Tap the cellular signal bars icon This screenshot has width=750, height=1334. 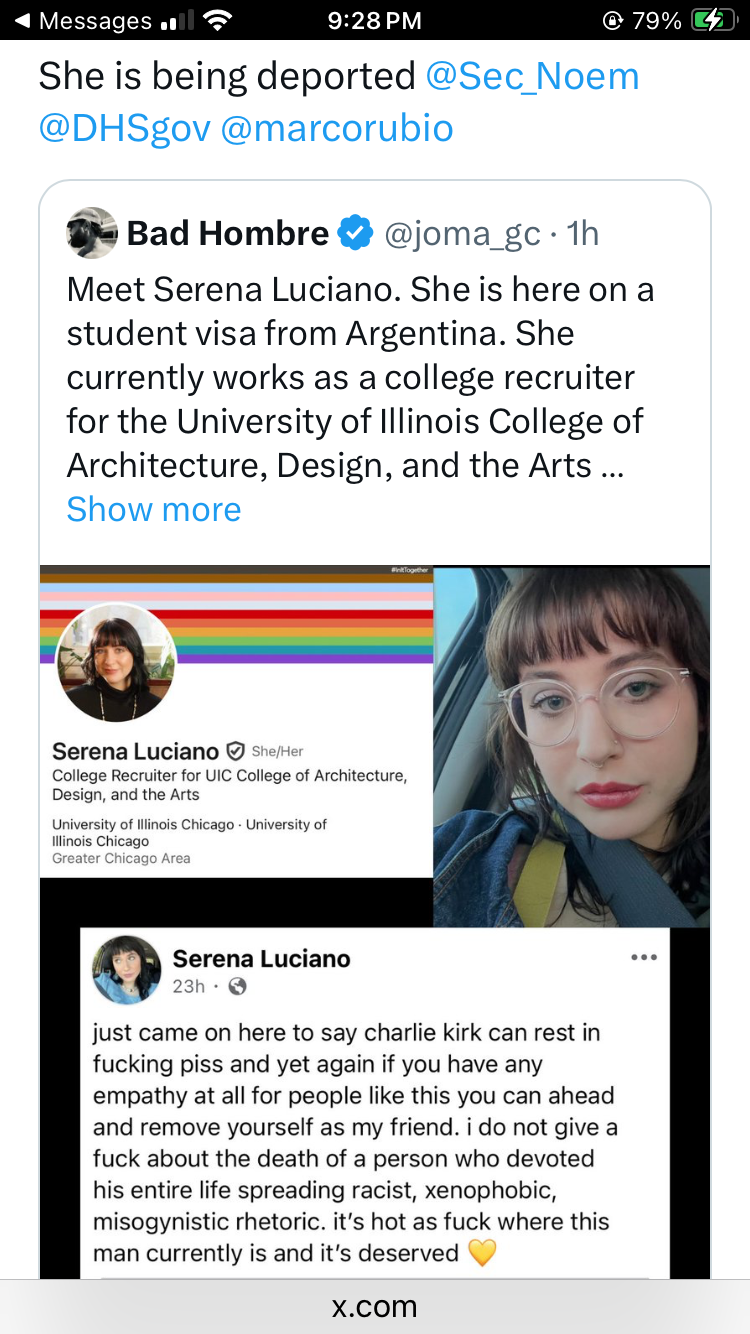pyautogui.click(x=176, y=20)
